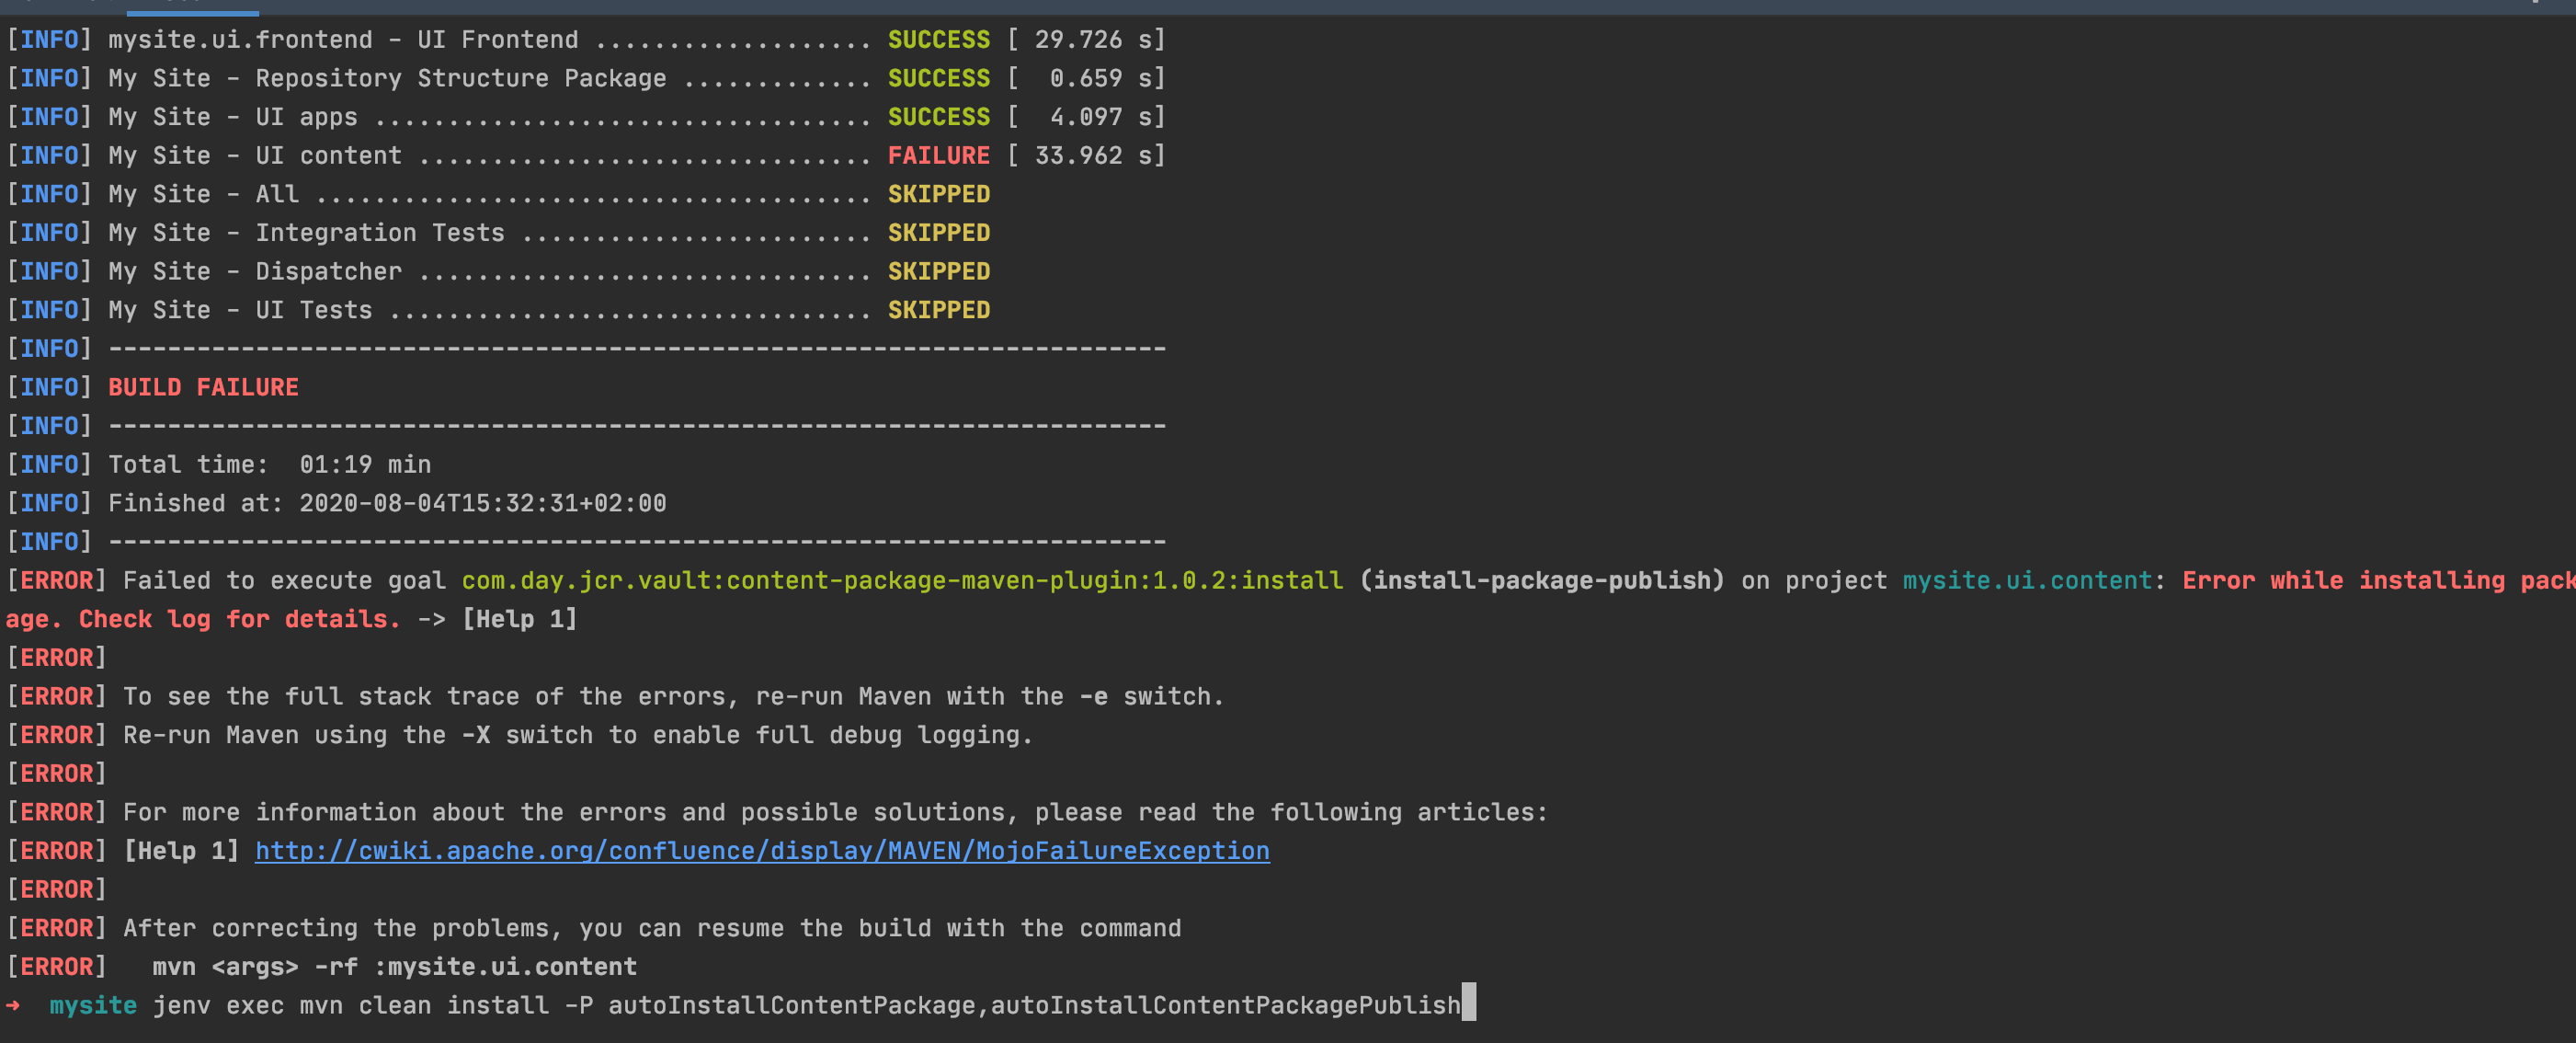Click the blinking cursor after the typed command
This screenshot has height=1043, width=2576.
click(x=1468, y=1005)
